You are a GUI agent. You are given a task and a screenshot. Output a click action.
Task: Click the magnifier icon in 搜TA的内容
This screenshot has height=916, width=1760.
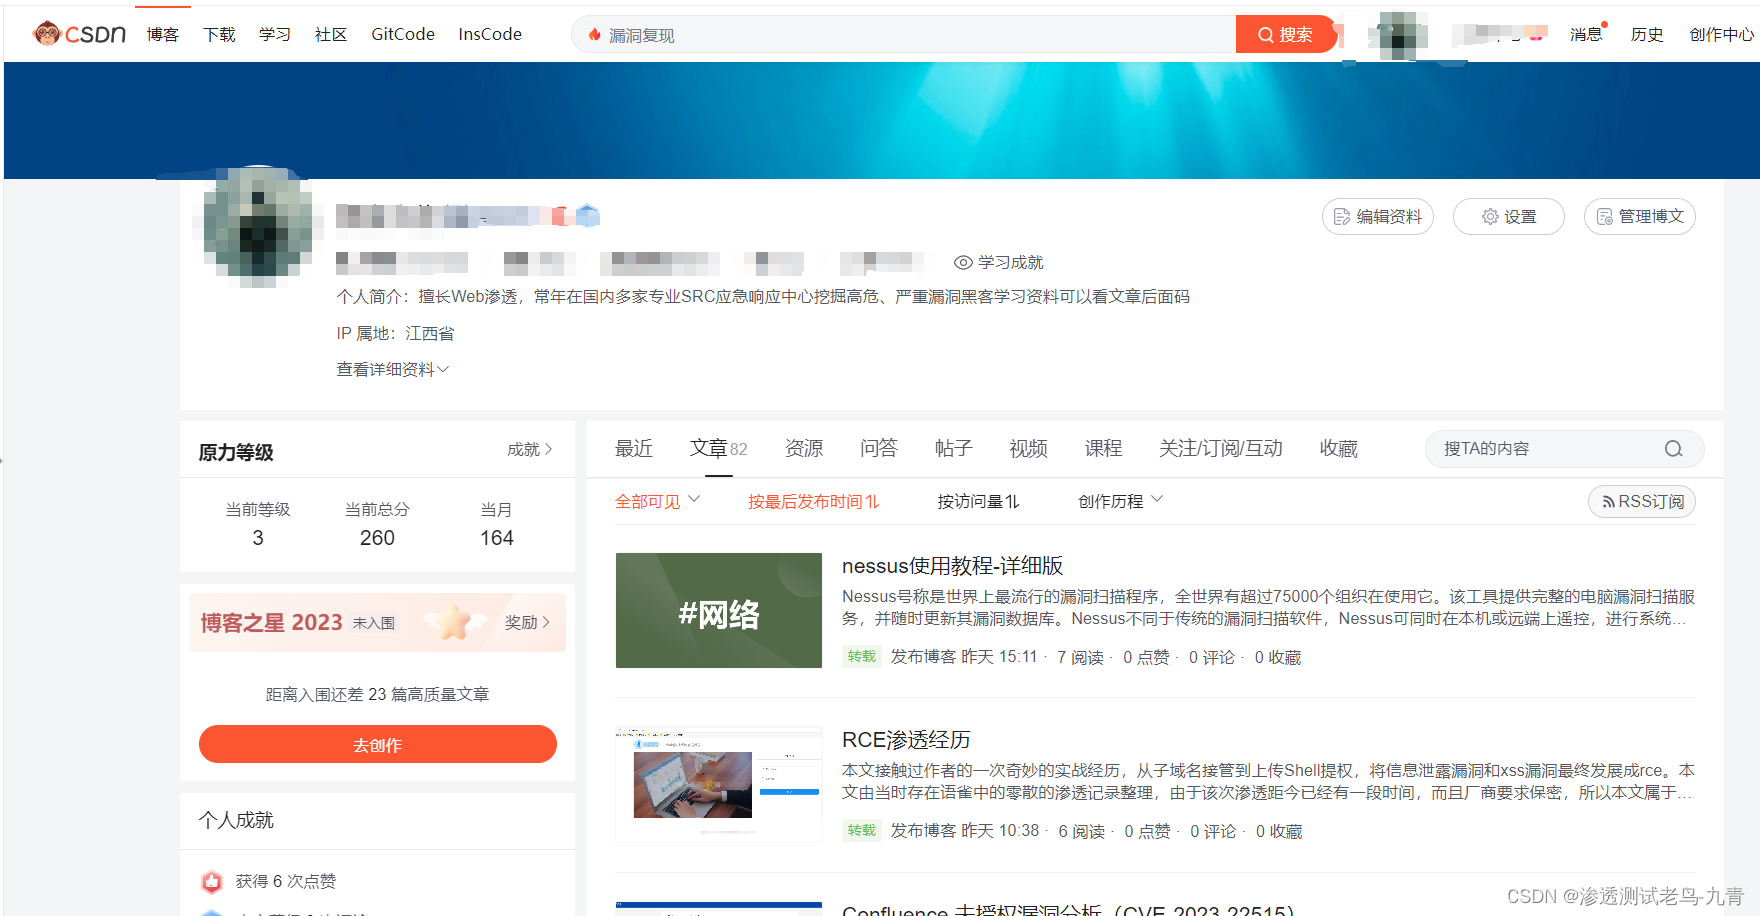(1673, 449)
